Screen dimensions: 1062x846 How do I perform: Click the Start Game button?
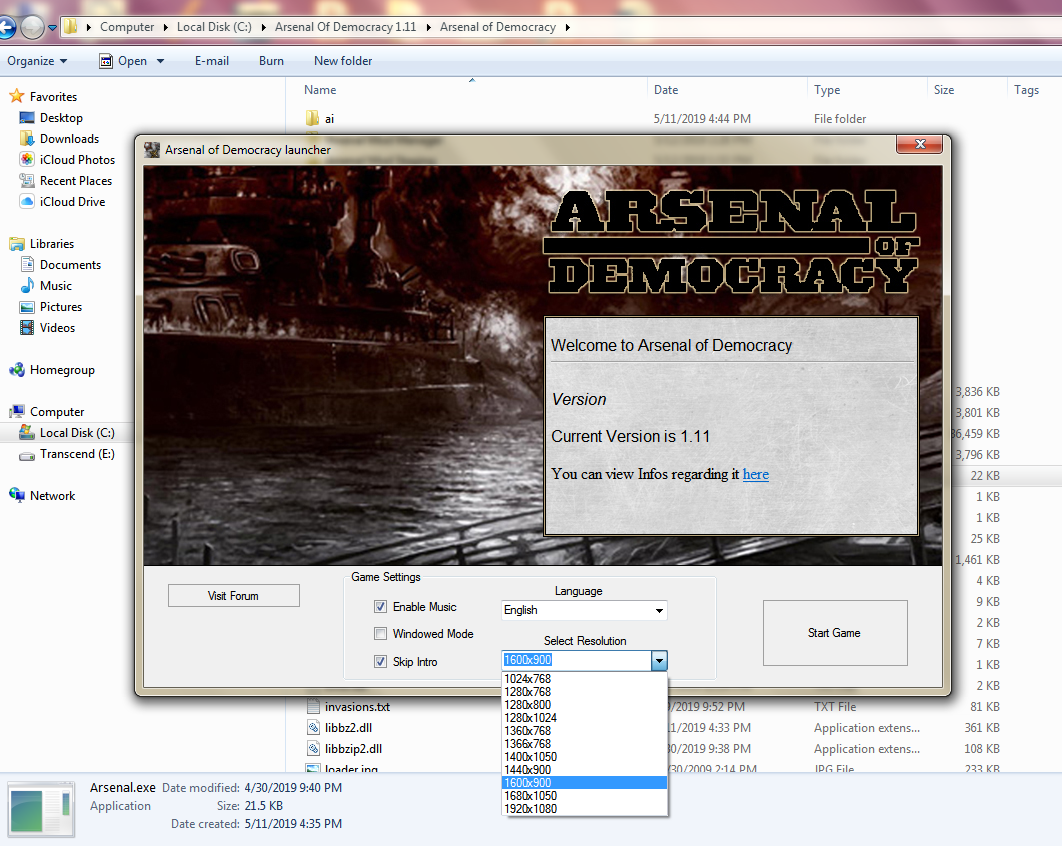pyautogui.click(x=834, y=633)
